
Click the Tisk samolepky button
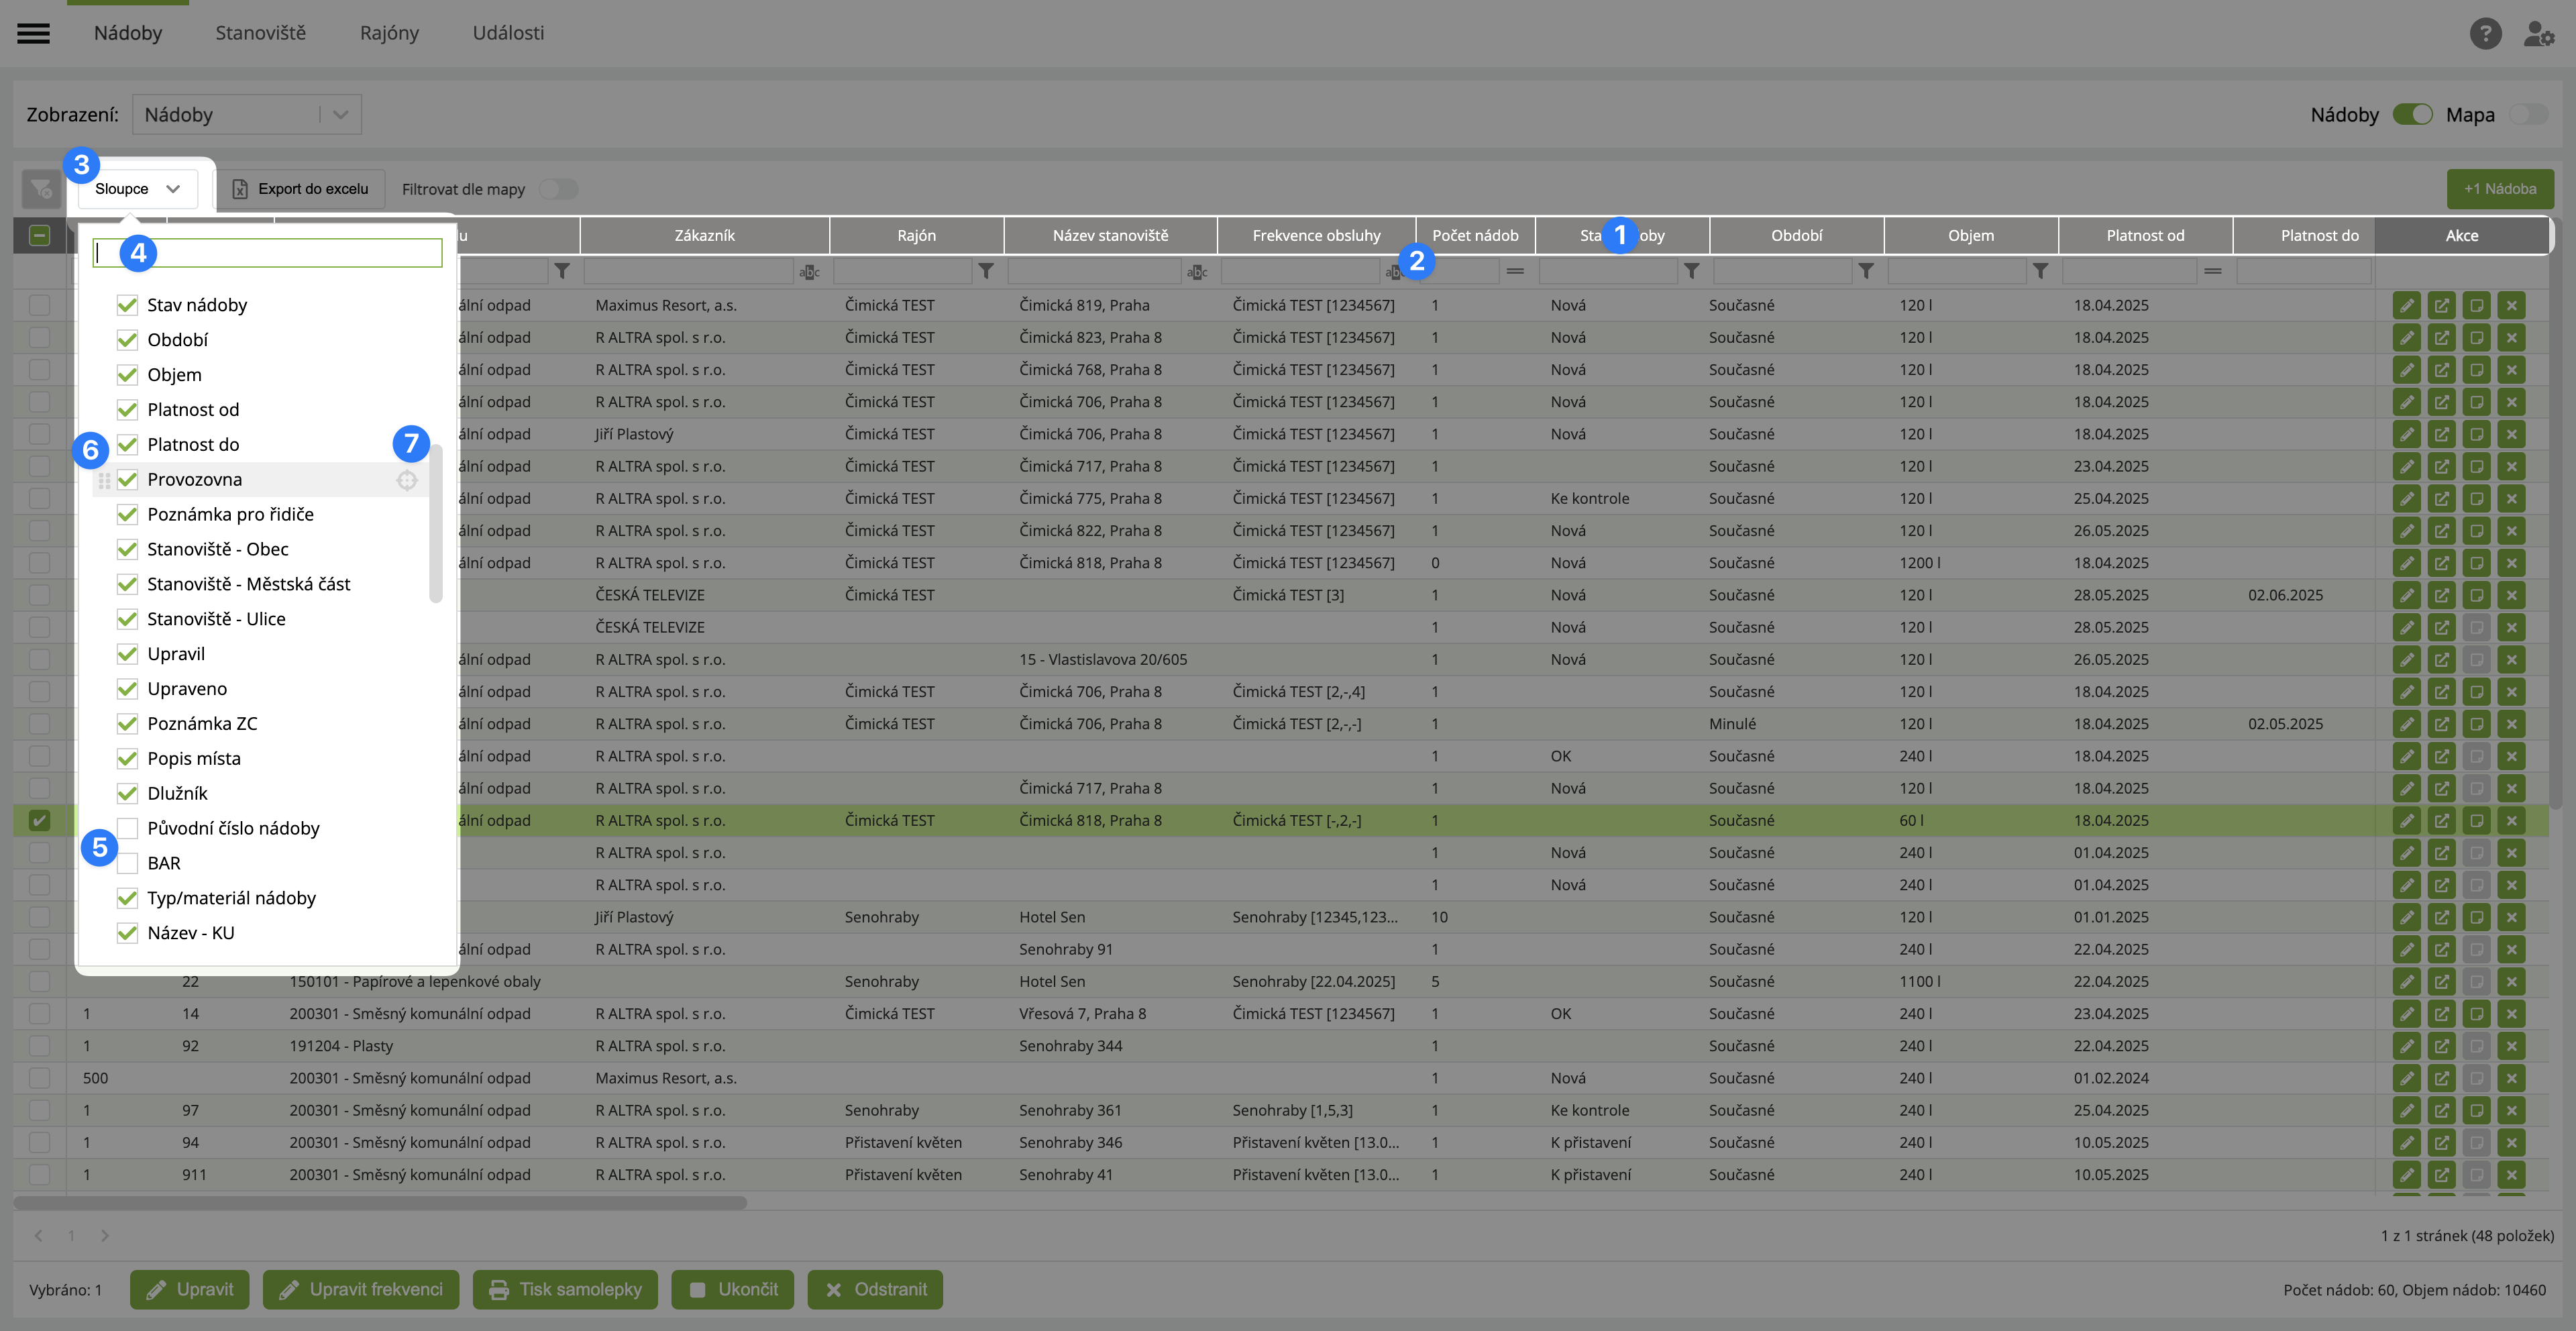point(565,1289)
